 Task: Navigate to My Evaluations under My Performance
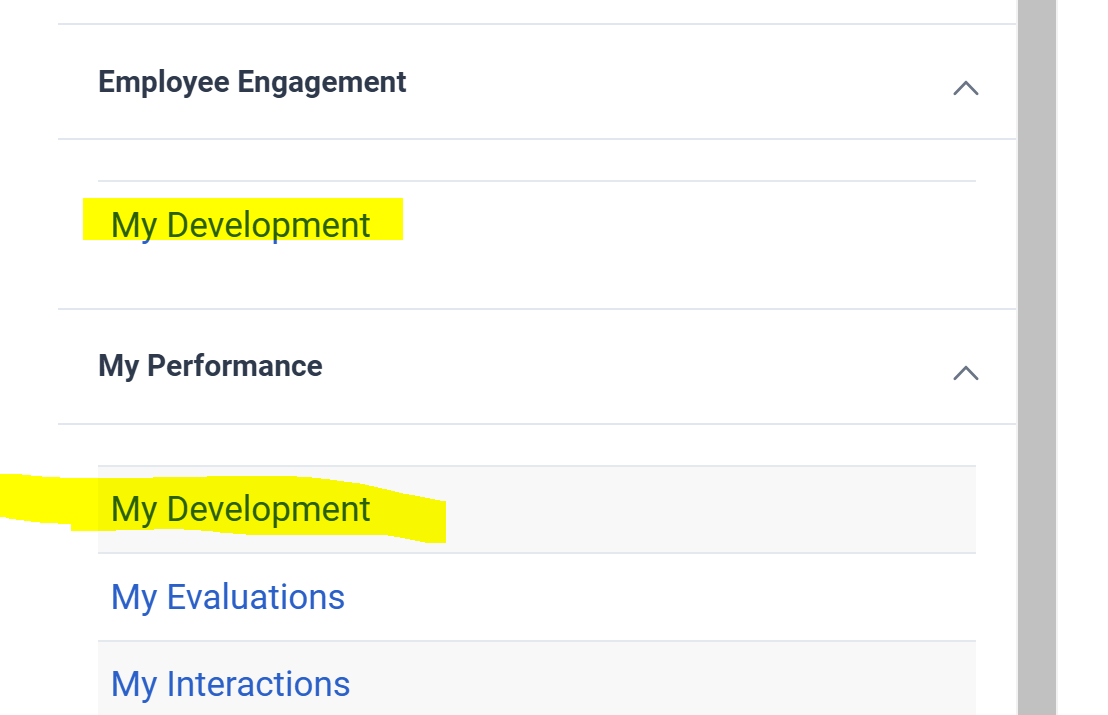tap(228, 597)
